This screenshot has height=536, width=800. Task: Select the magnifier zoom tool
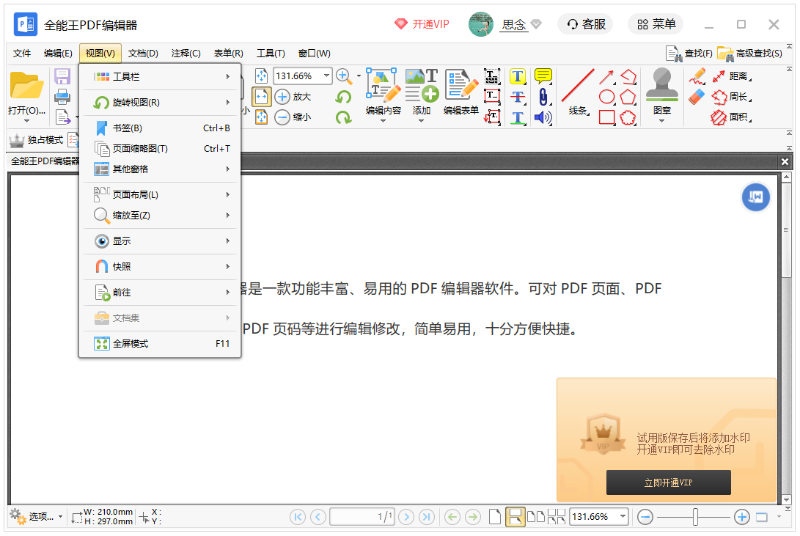coord(344,76)
